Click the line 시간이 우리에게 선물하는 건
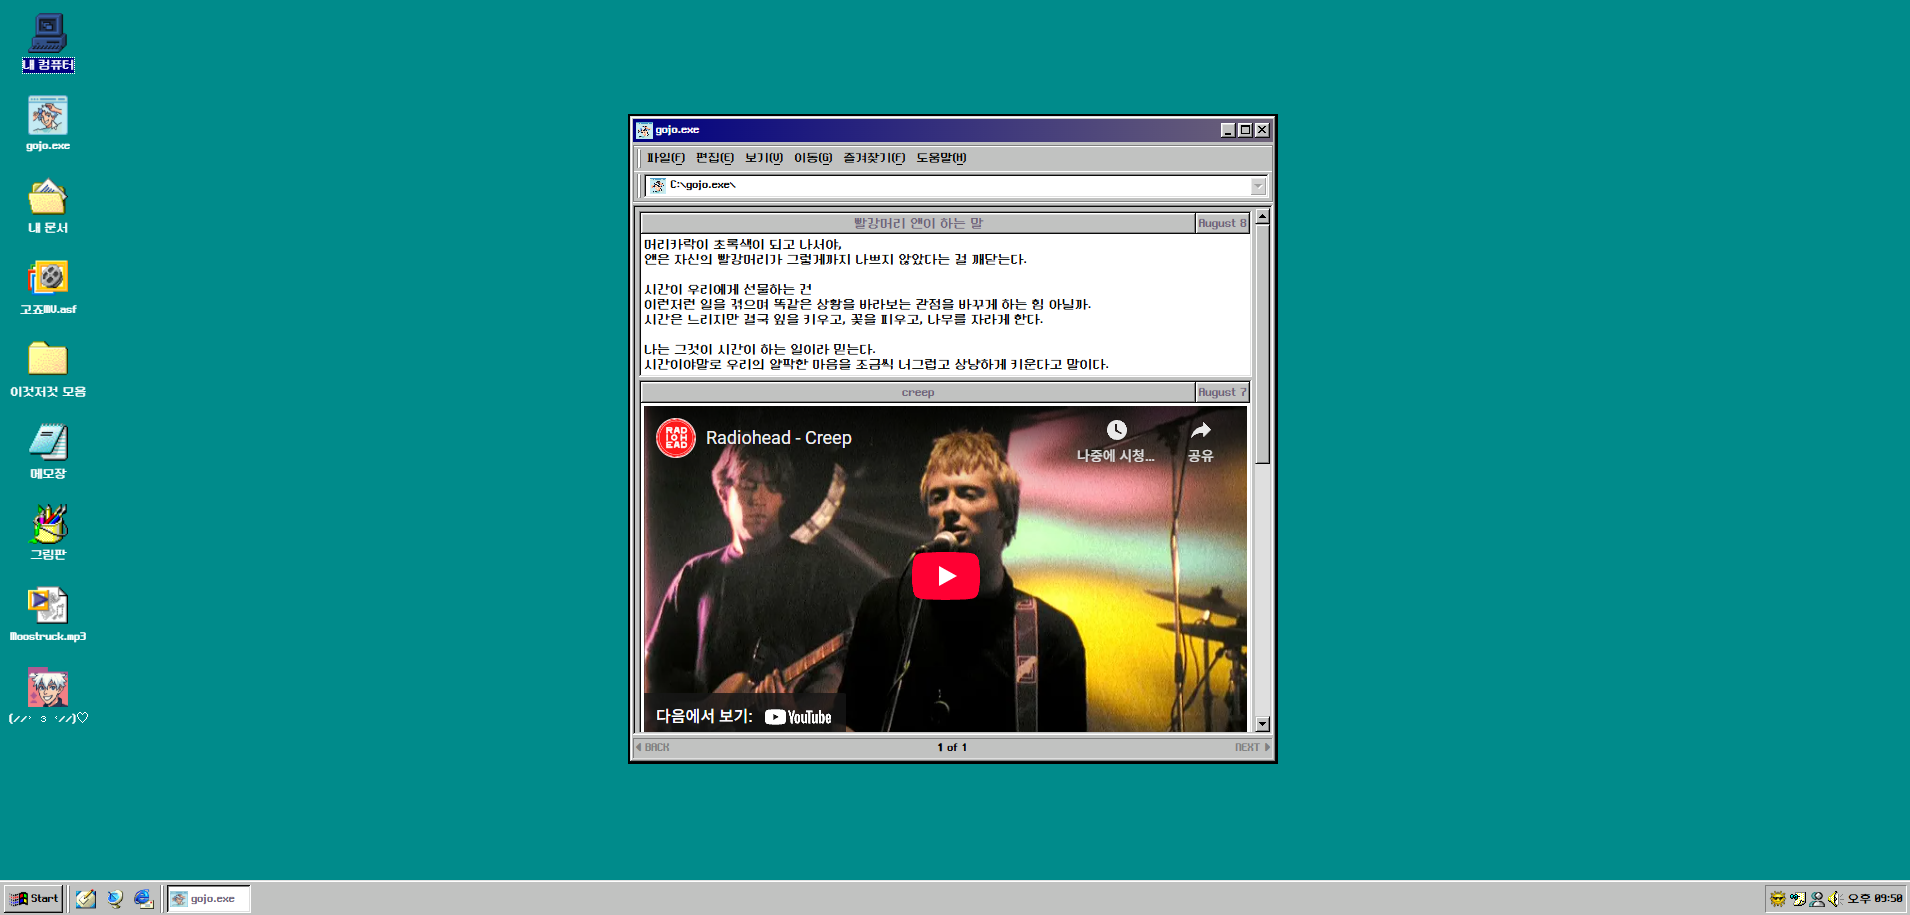The image size is (1910, 915). point(728,289)
